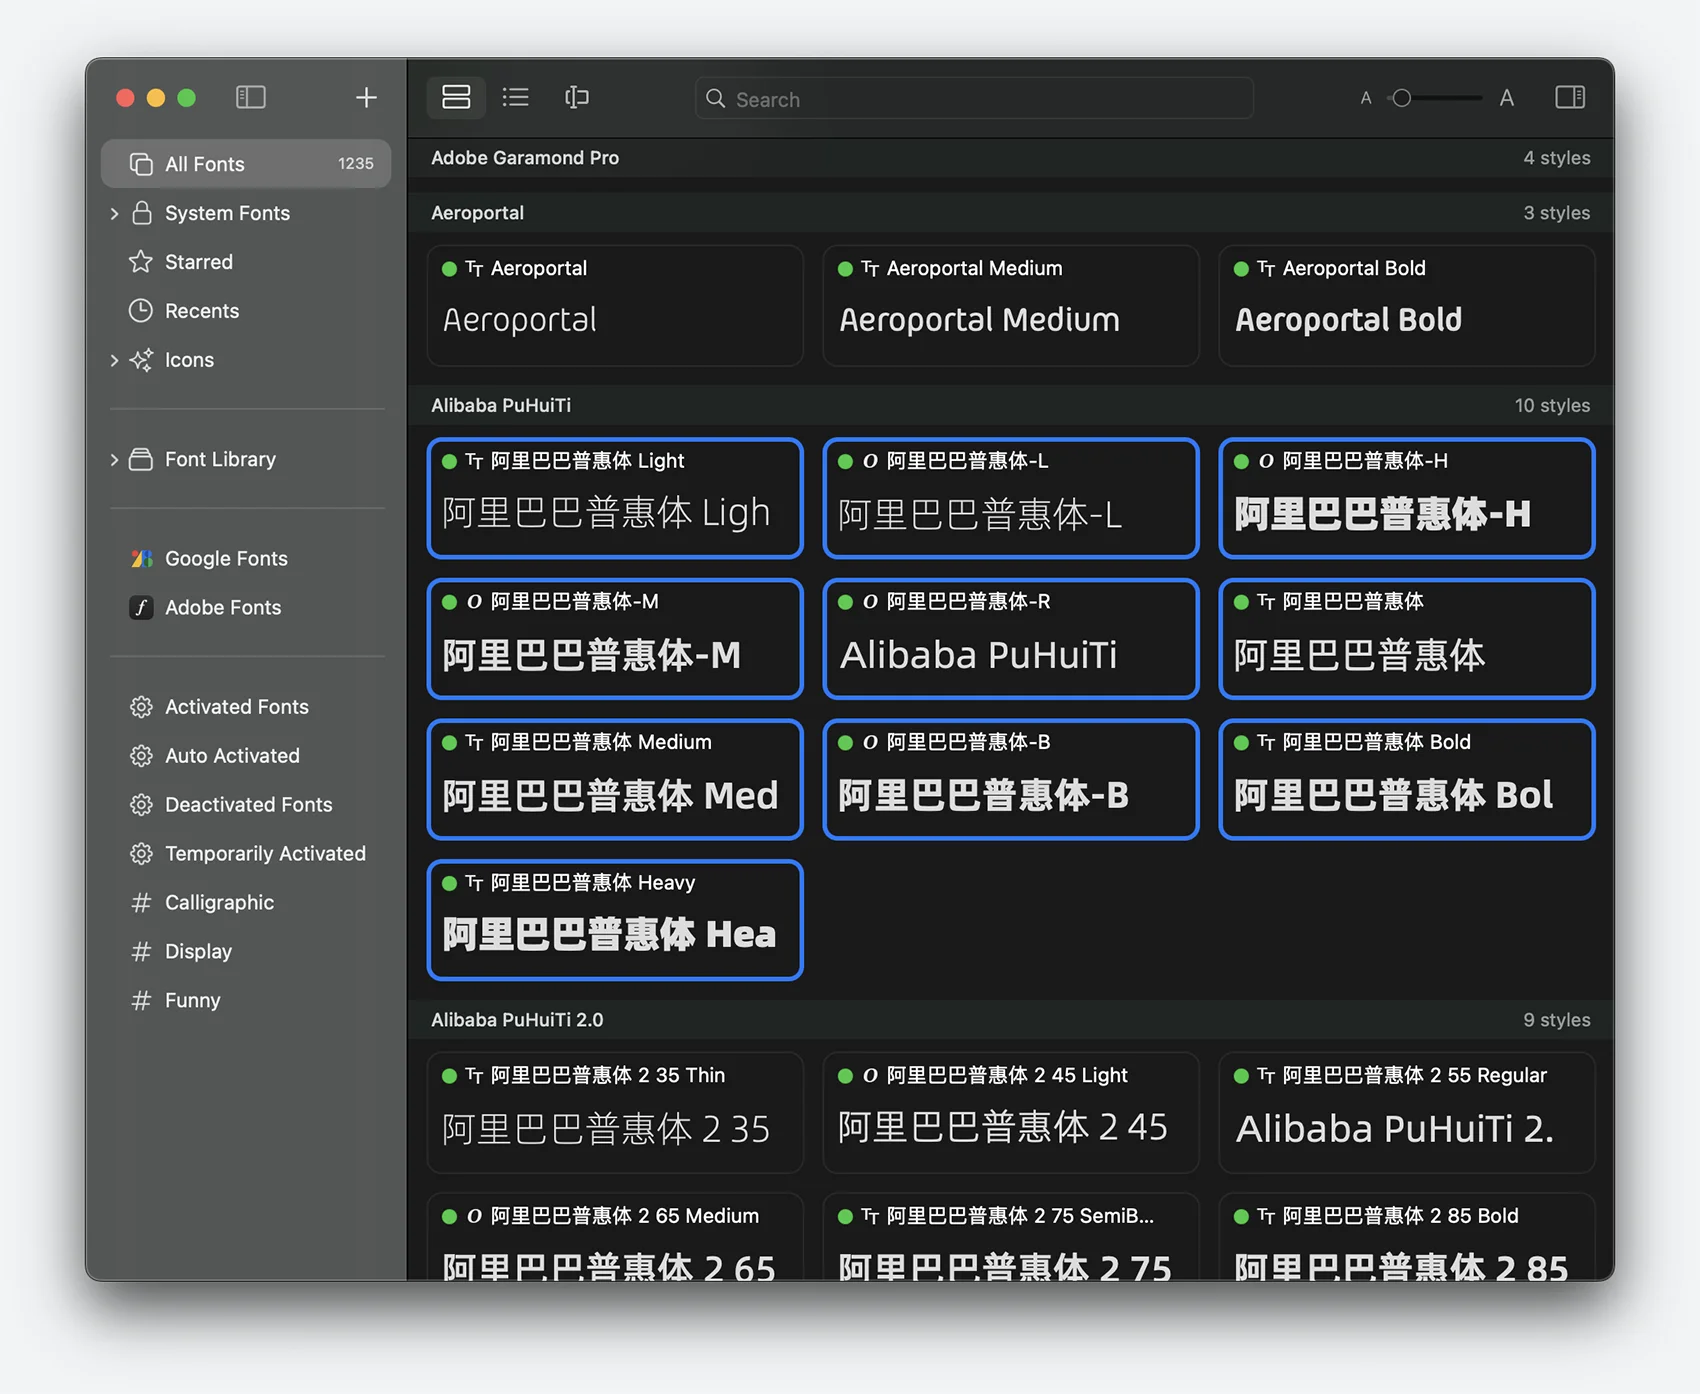The image size is (1700, 1394).
Task: Click the preview size slider knob
Action: tap(1402, 98)
